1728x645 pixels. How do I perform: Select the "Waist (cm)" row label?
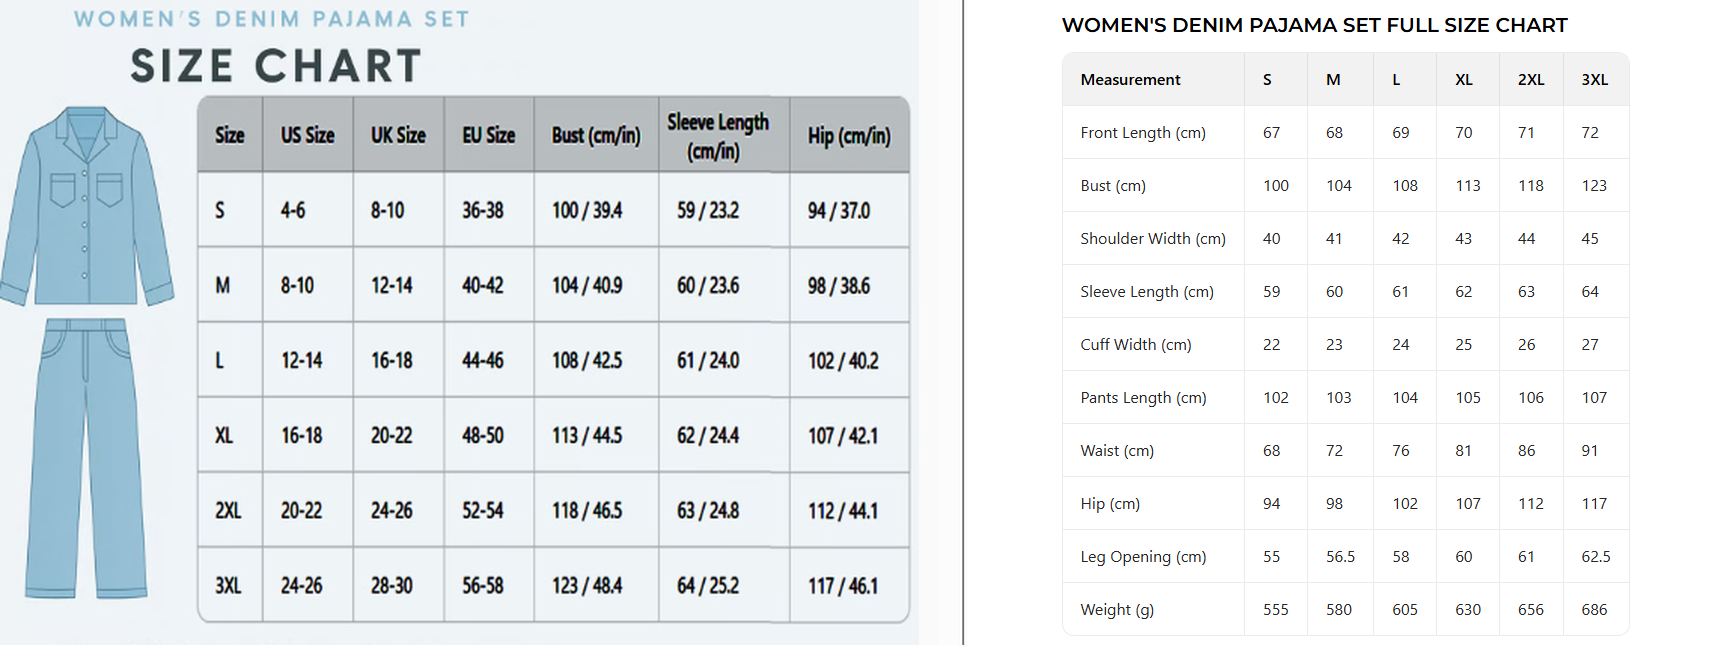pos(1117,450)
